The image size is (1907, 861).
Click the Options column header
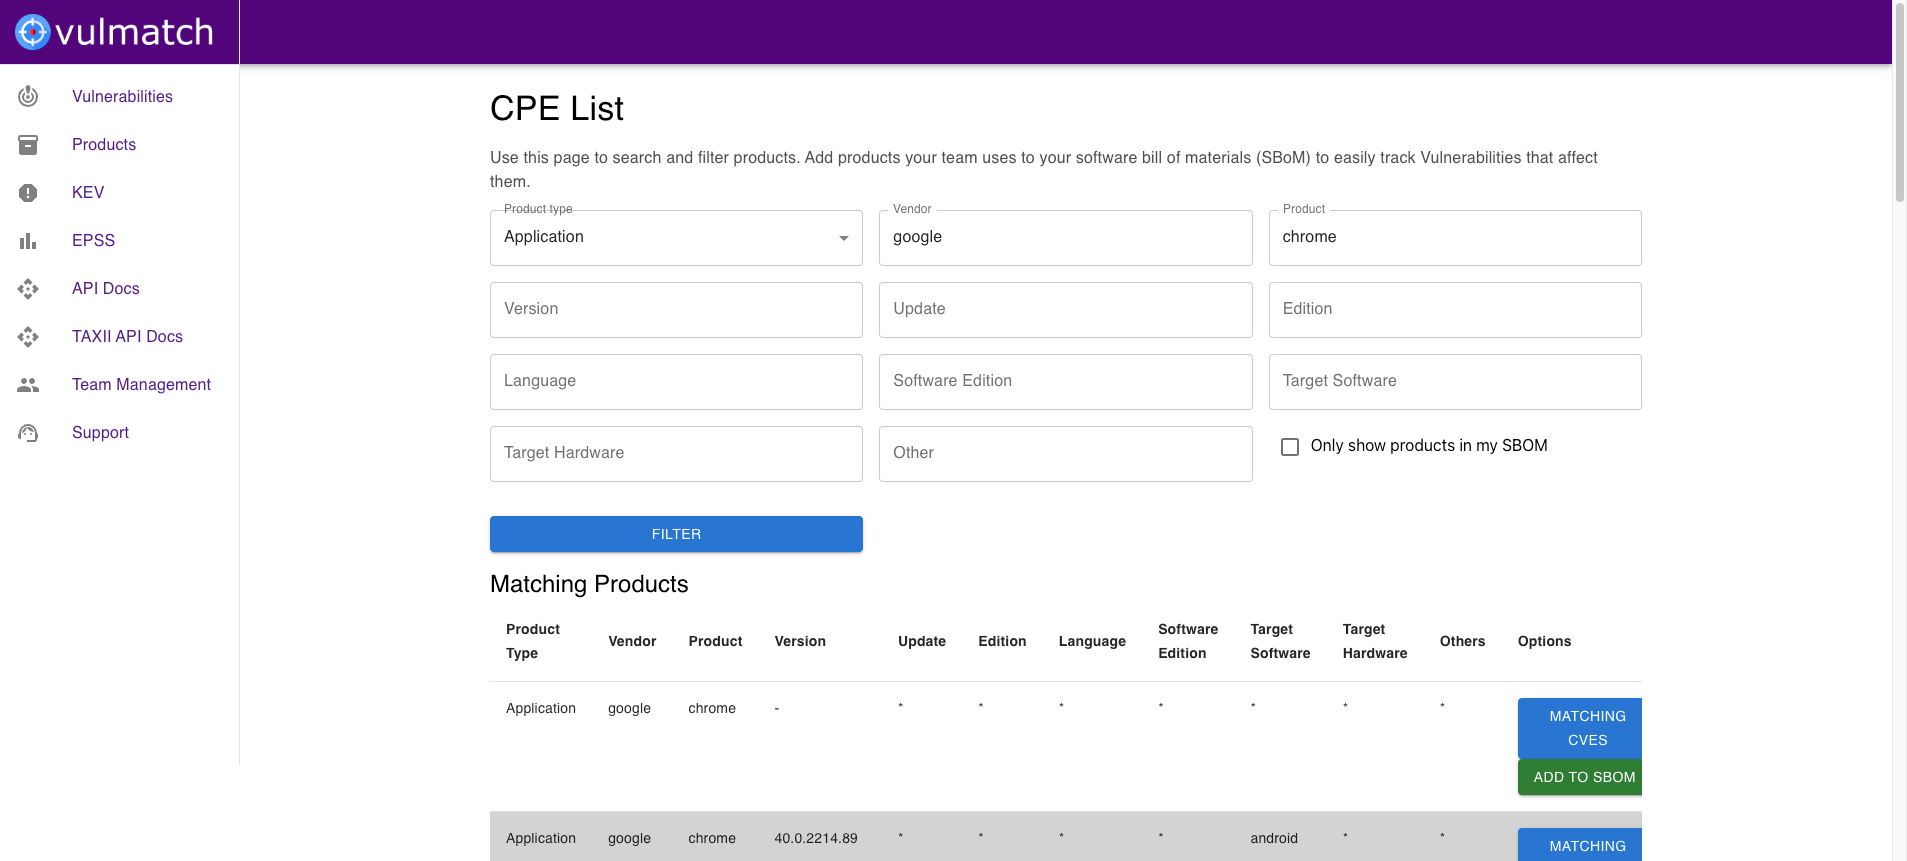(x=1544, y=641)
